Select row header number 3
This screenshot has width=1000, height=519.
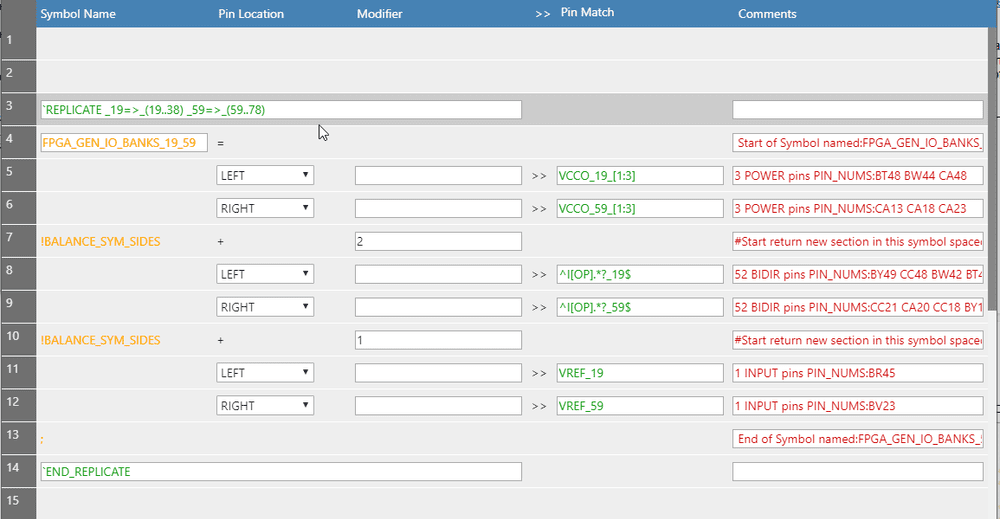click(x=18, y=109)
